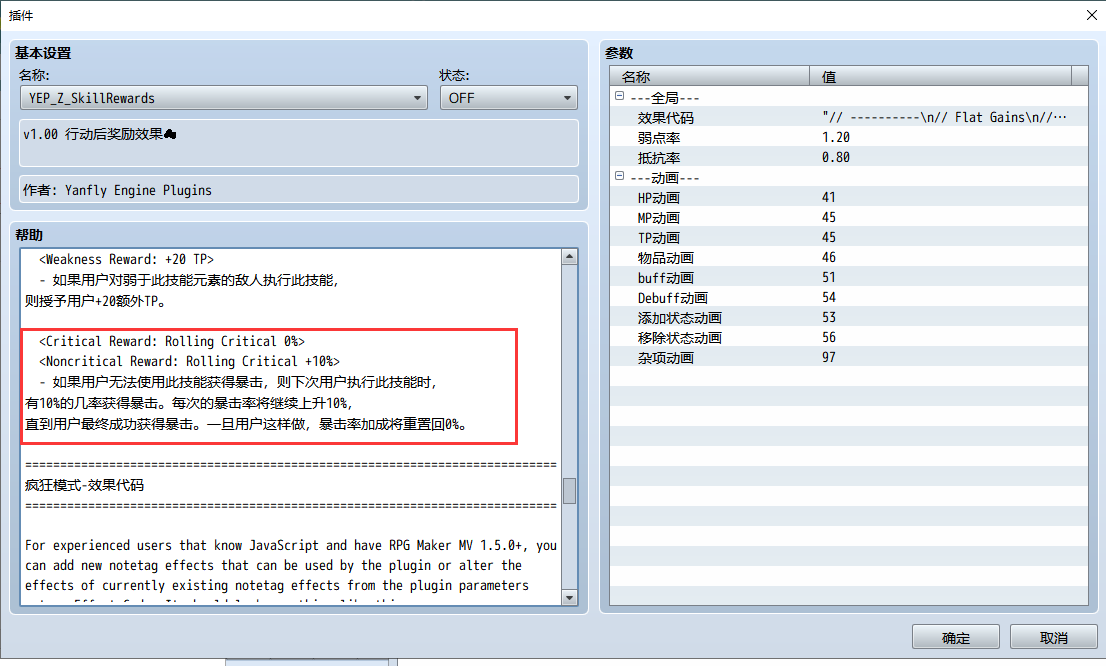The image size is (1106, 666).
Task: Click the value 97 for 杂项动画
Action: coord(829,357)
